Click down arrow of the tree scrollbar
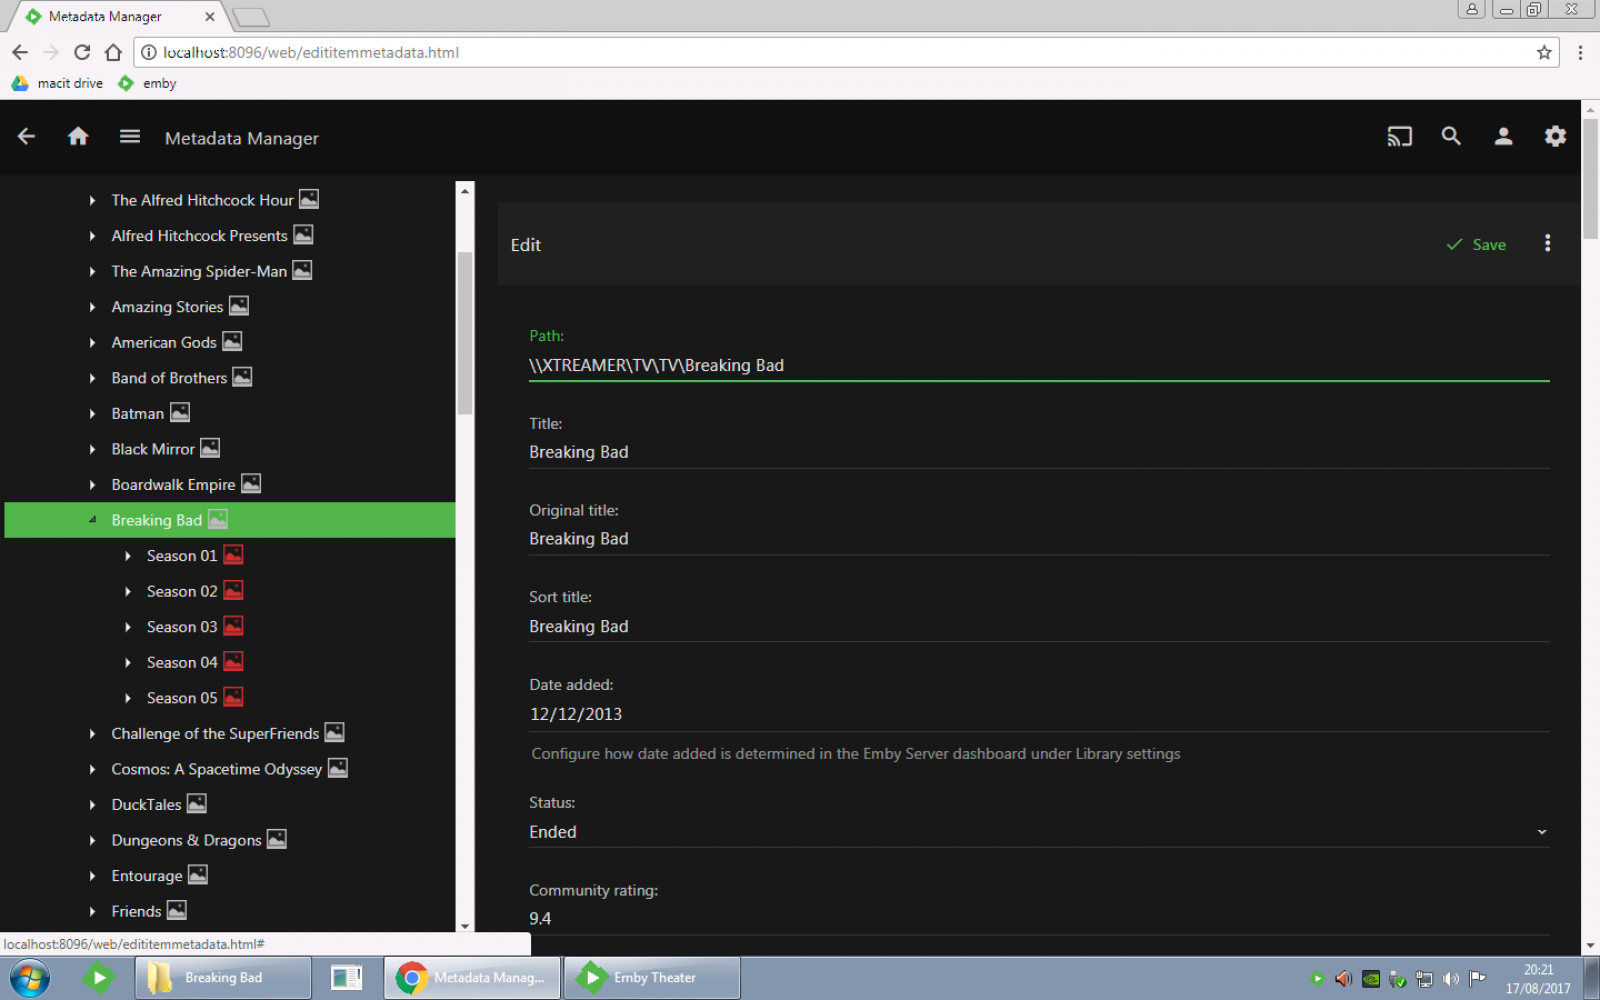Image resolution: width=1600 pixels, height=1000 pixels. (464, 926)
